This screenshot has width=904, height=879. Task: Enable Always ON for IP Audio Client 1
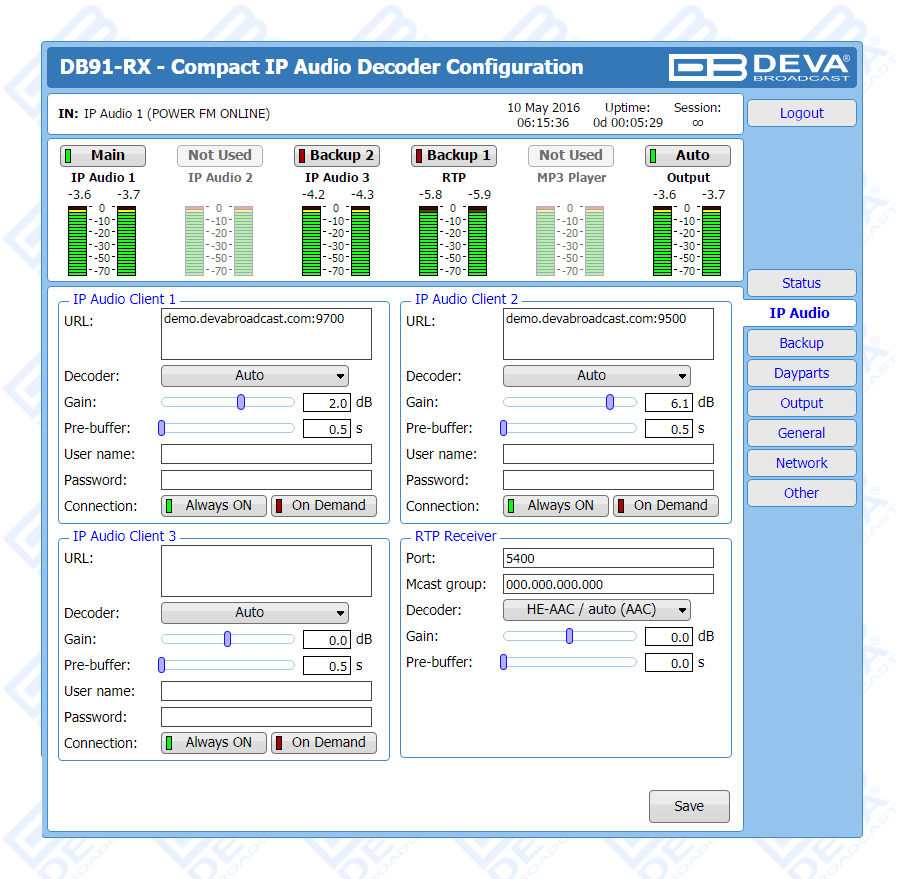(x=214, y=506)
